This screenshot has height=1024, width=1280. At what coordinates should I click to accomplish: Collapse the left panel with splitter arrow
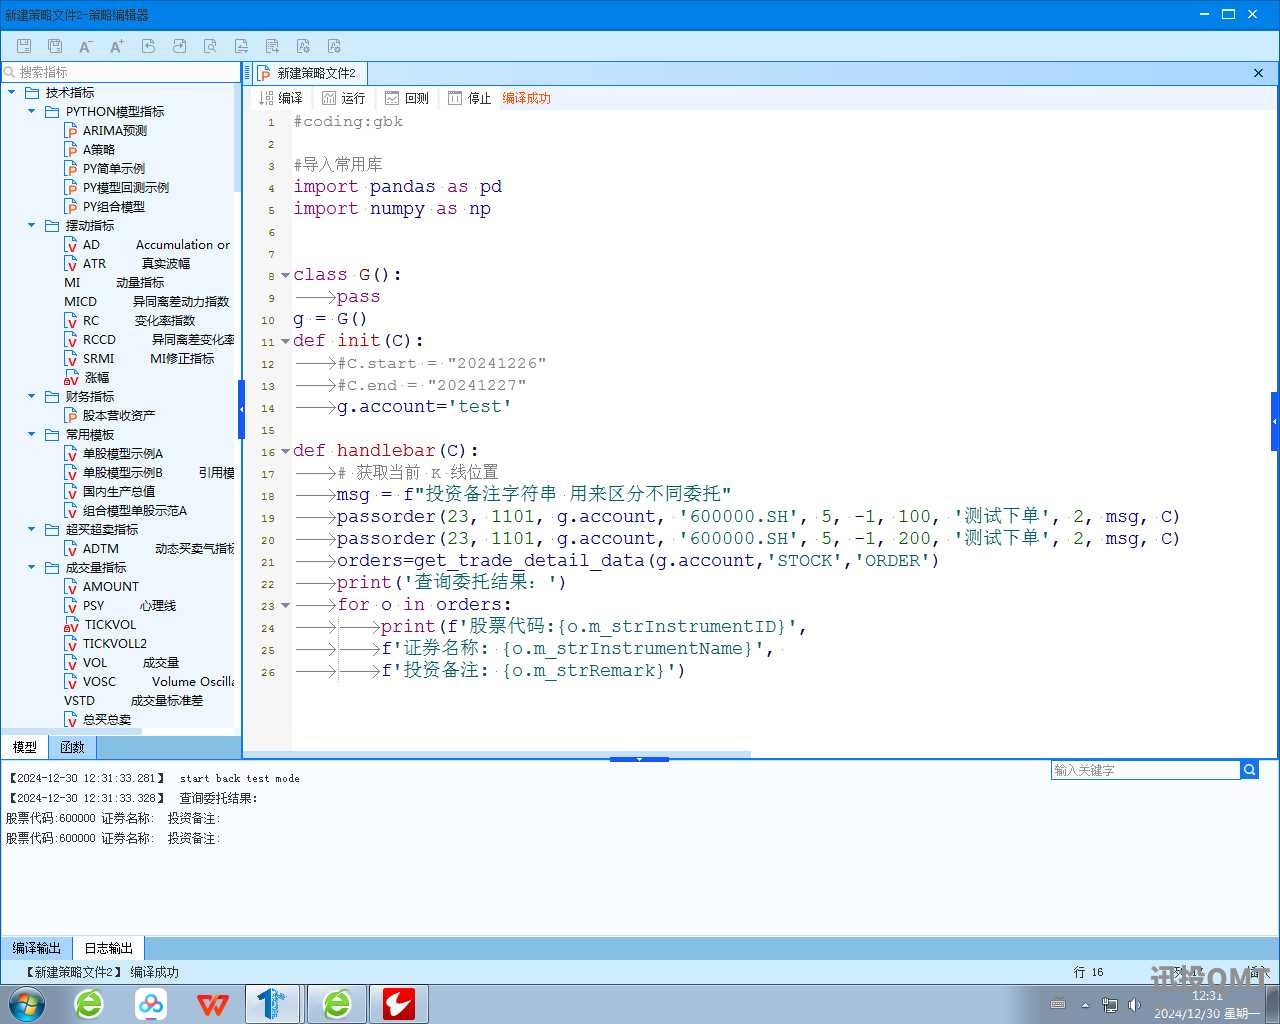[241, 409]
